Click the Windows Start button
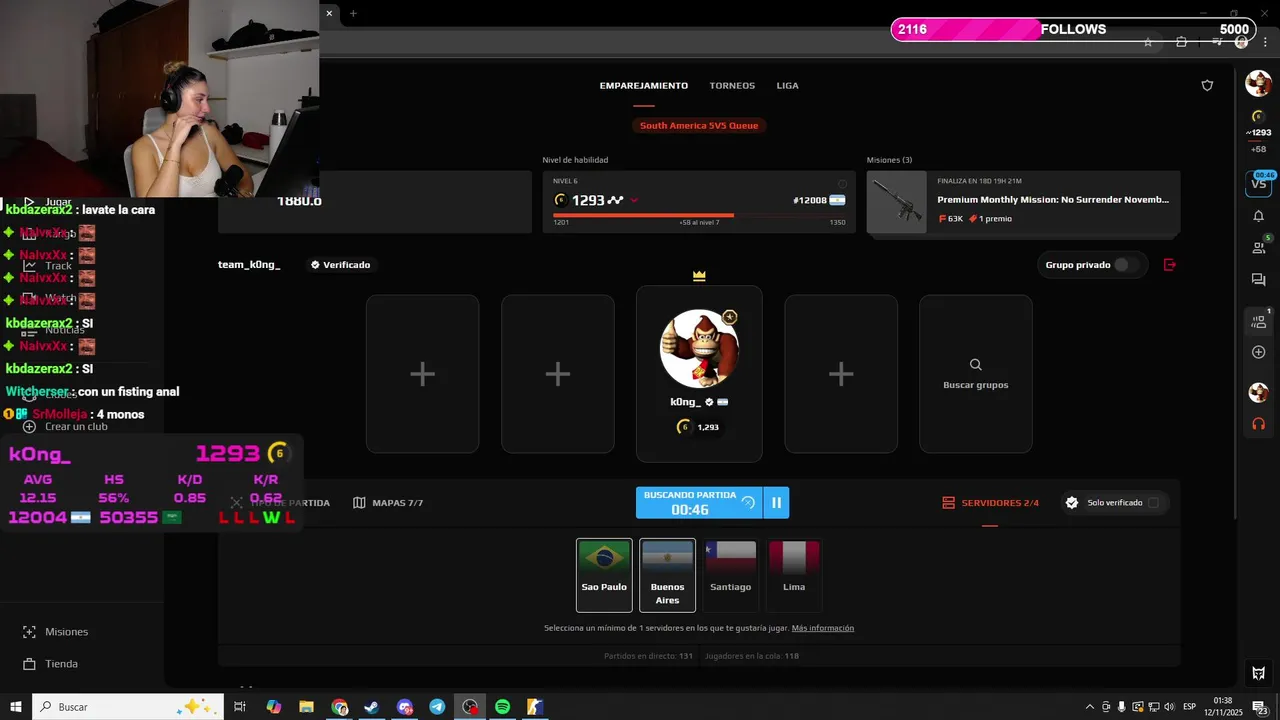Image resolution: width=1280 pixels, height=720 pixels. (15, 707)
